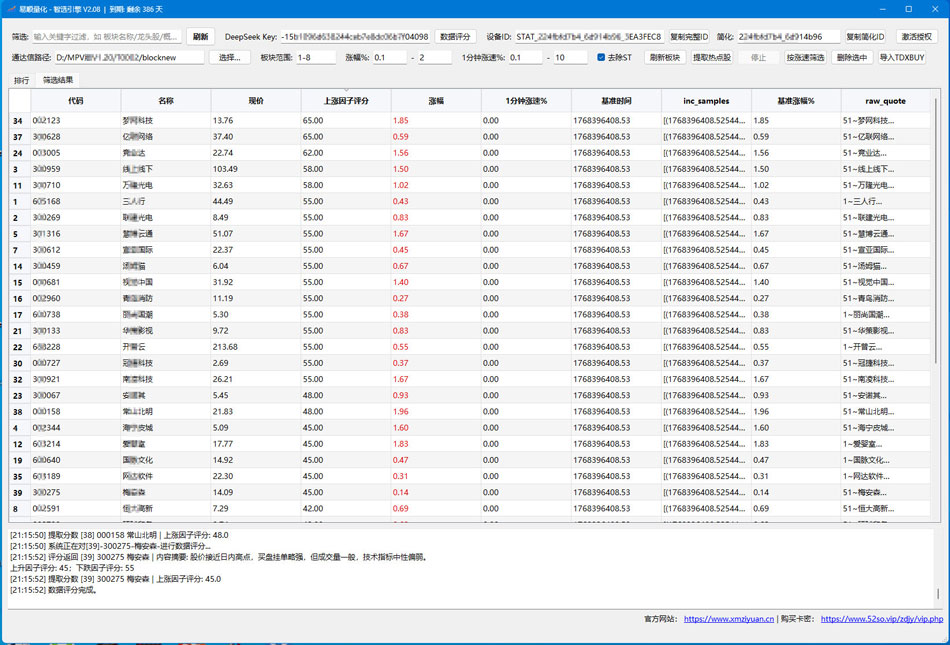This screenshot has width=950, height=645.
Task: Focus the 筛选 keyword filter input
Action: click(x=107, y=36)
